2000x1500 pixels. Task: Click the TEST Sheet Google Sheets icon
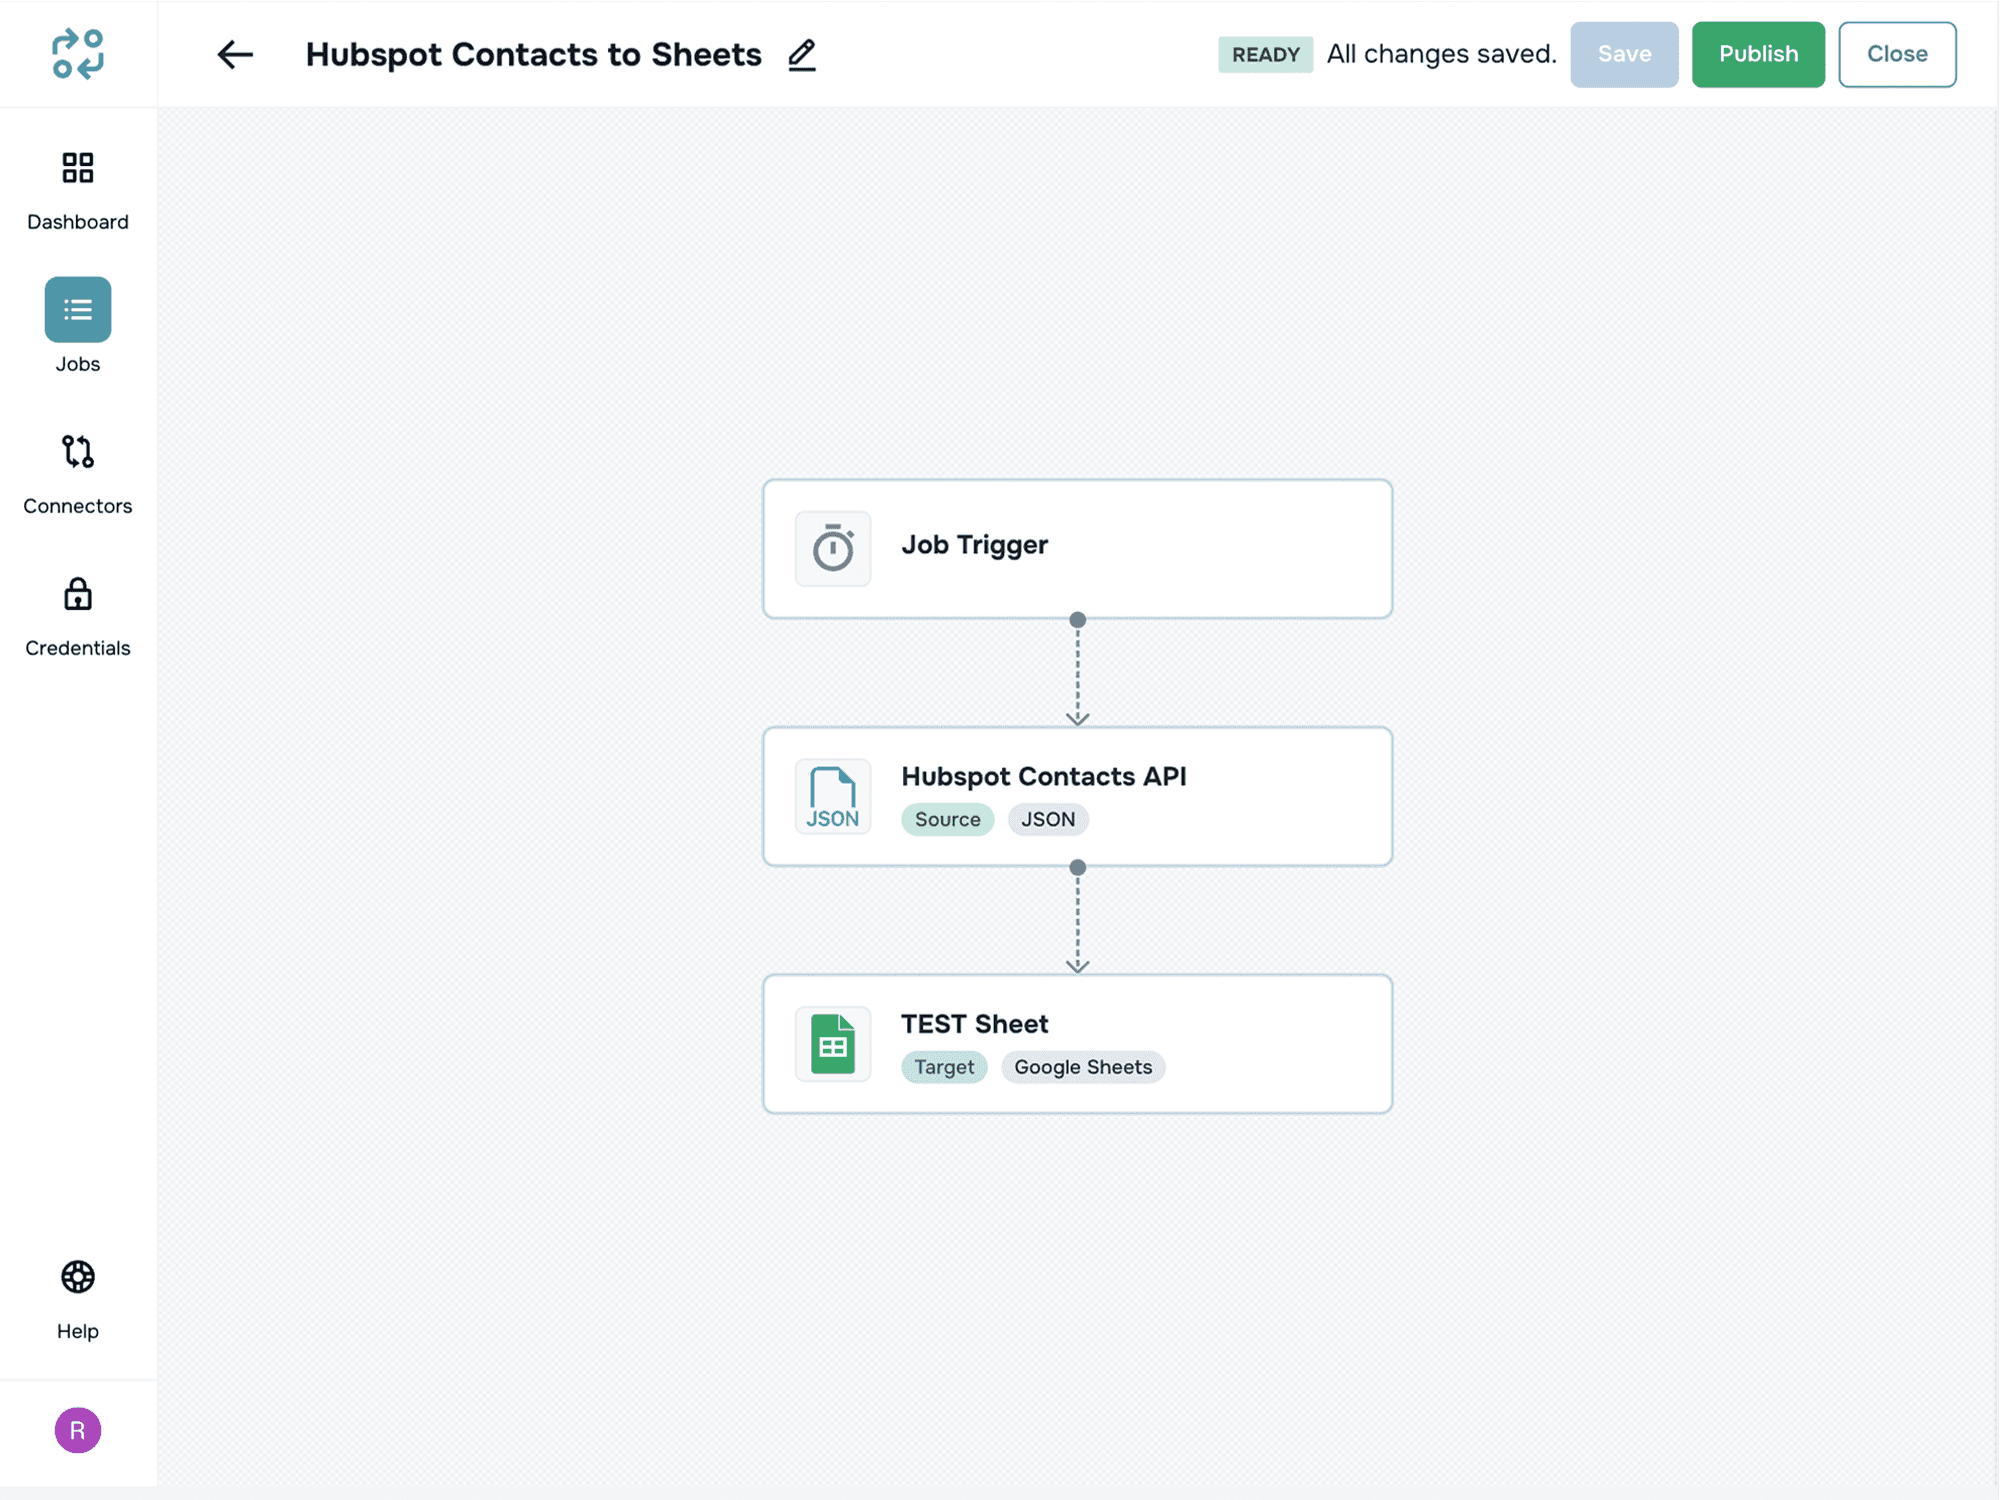(x=833, y=1043)
